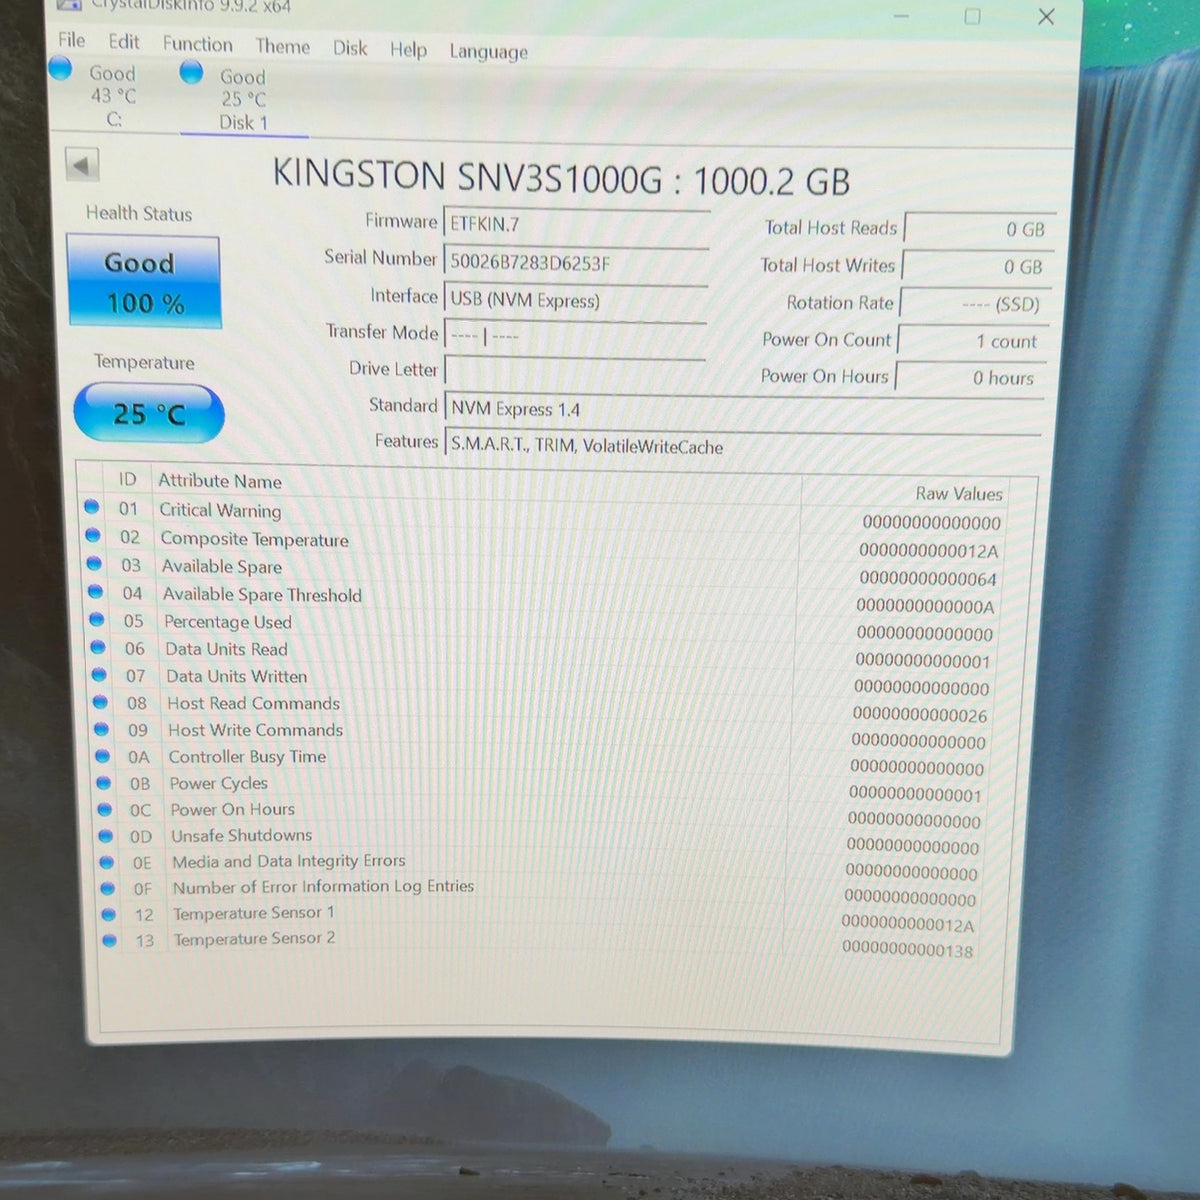Screen dimensions: 1200x1200
Task: Select the Available Spare Threshold attribute name
Action: 262,594
